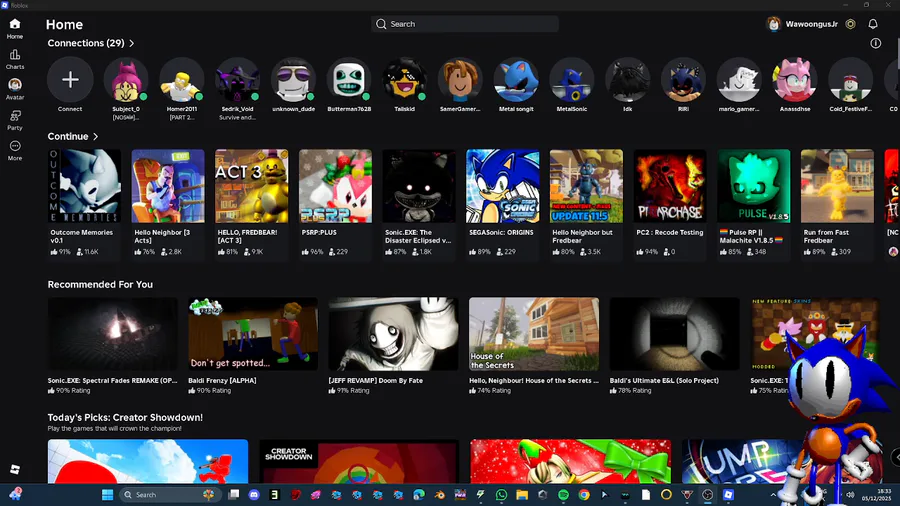
Task: Open WawoongusJr profile
Action: tap(802, 24)
